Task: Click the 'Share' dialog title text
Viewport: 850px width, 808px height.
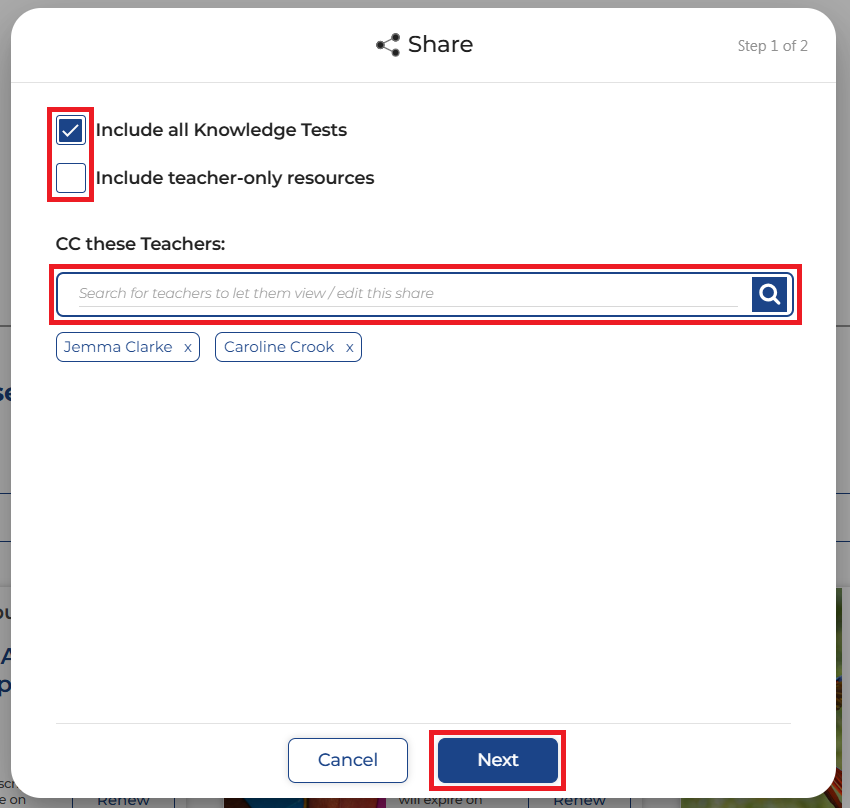Action: click(x=440, y=45)
